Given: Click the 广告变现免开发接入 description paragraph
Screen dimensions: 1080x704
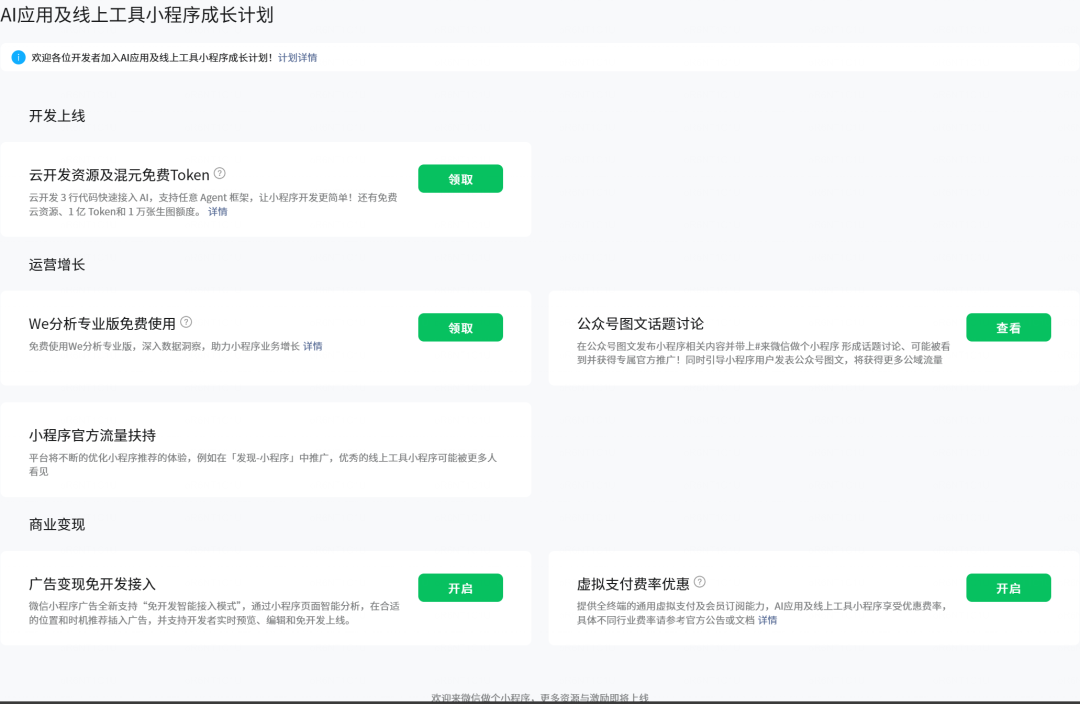Looking at the screenshot, I should tap(214, 613).
